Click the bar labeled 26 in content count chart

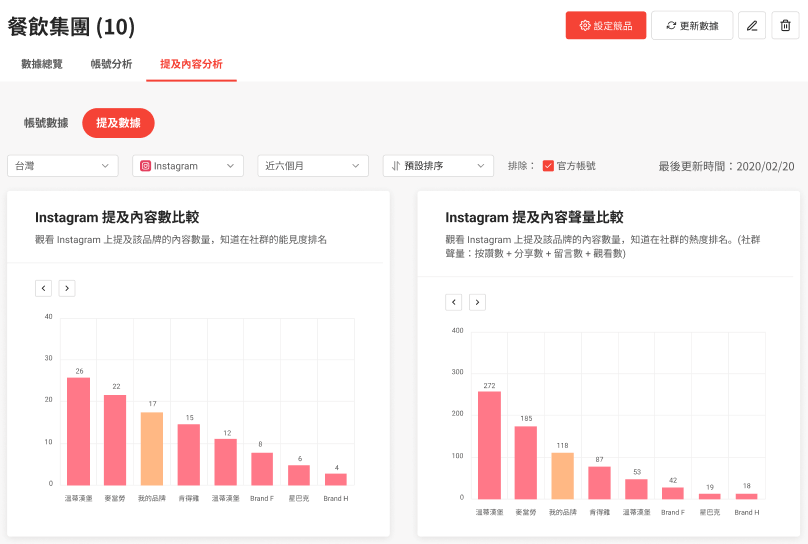(78, 431)
